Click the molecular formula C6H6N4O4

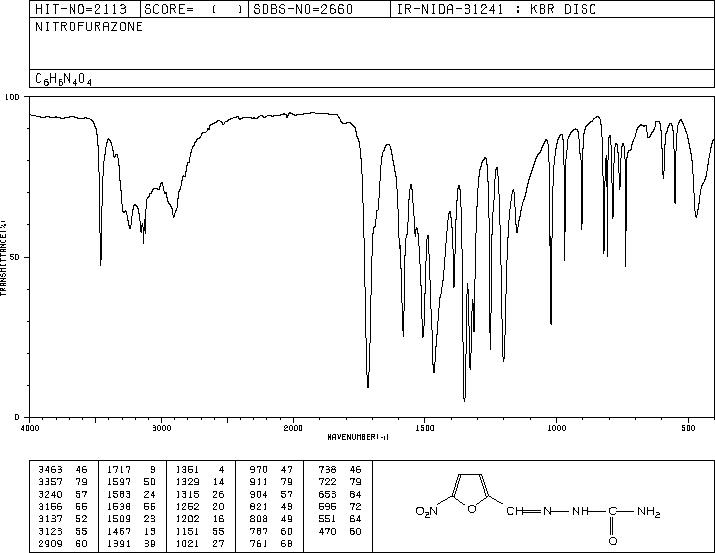[x=63, y=79]
